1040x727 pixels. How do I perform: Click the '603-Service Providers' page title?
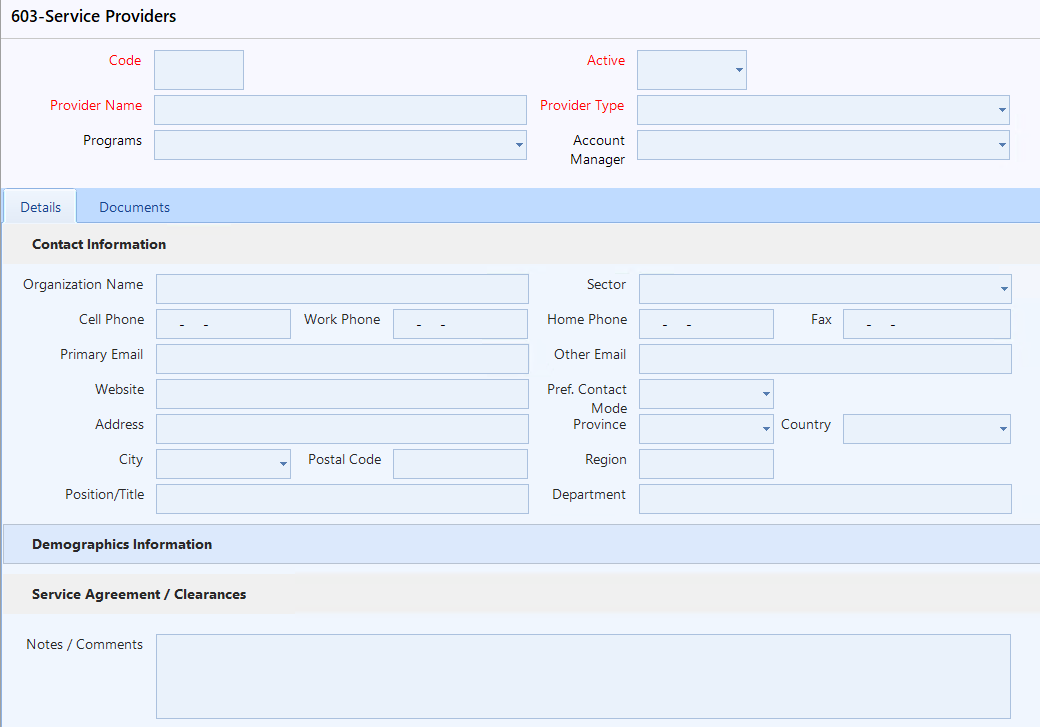94,17
